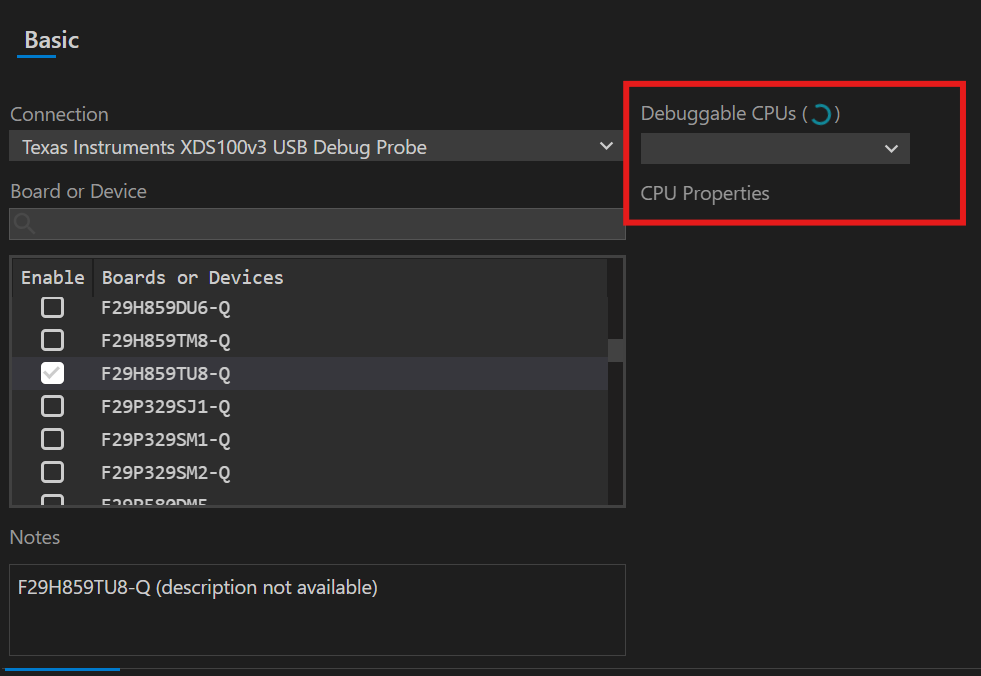Image resolution: width=981 pixels, height=676 pixels.
Task: Enable the F29H859DU6-Q checkbox
Action: pos(53,307)
